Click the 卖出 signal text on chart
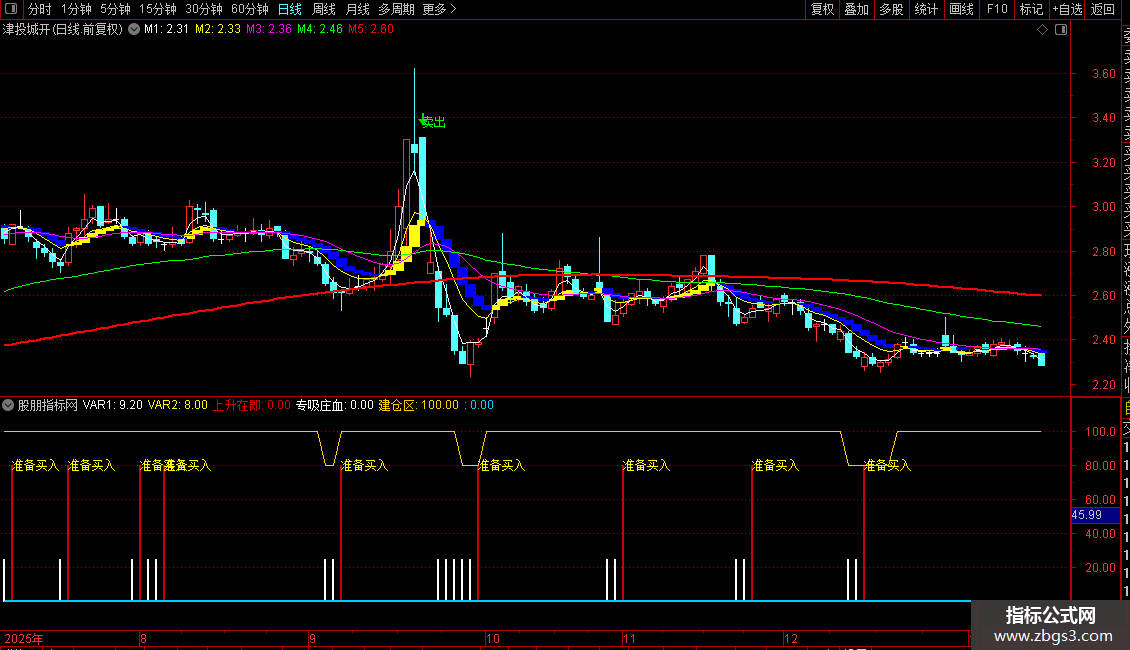The height and width of the screenshot is (650, 1130). [434, 122]
